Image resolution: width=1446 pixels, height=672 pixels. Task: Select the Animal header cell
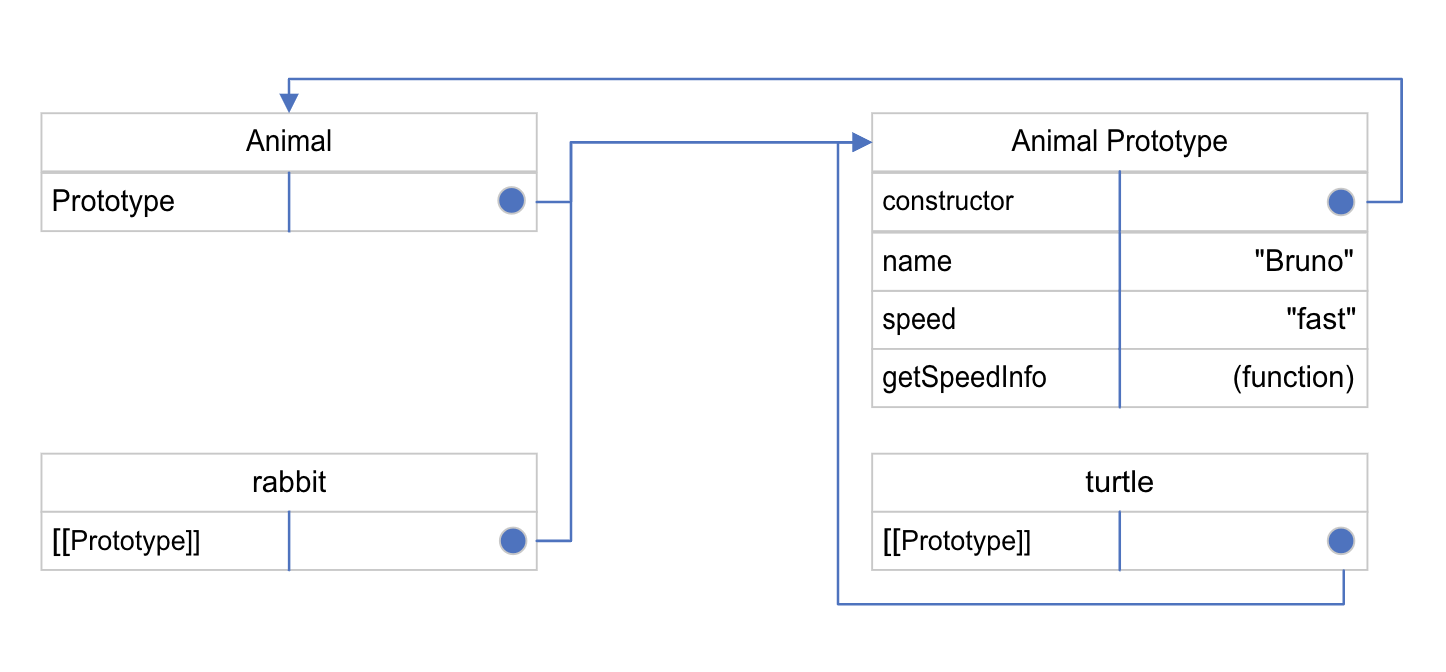click(x=289, y=142)
